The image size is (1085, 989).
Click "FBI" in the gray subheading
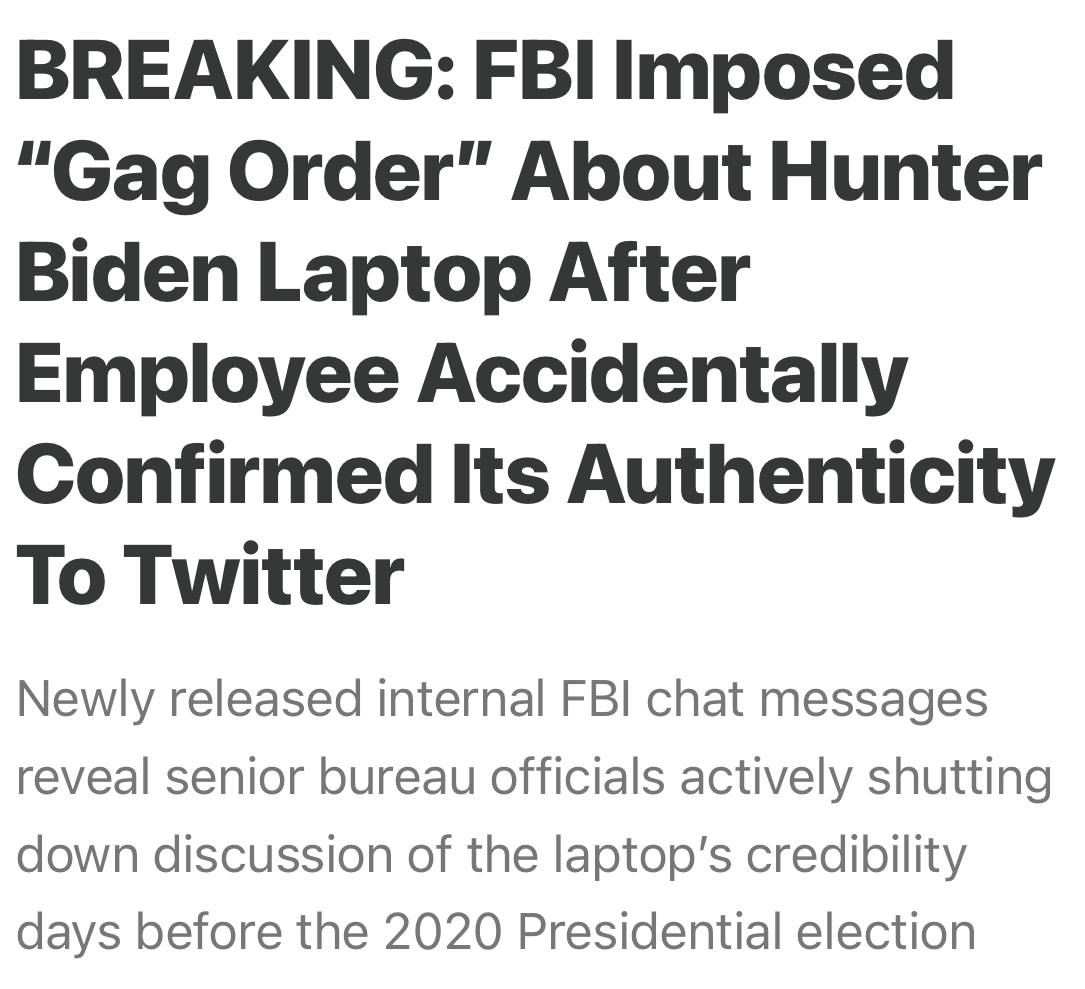click(x=594, y=699)
